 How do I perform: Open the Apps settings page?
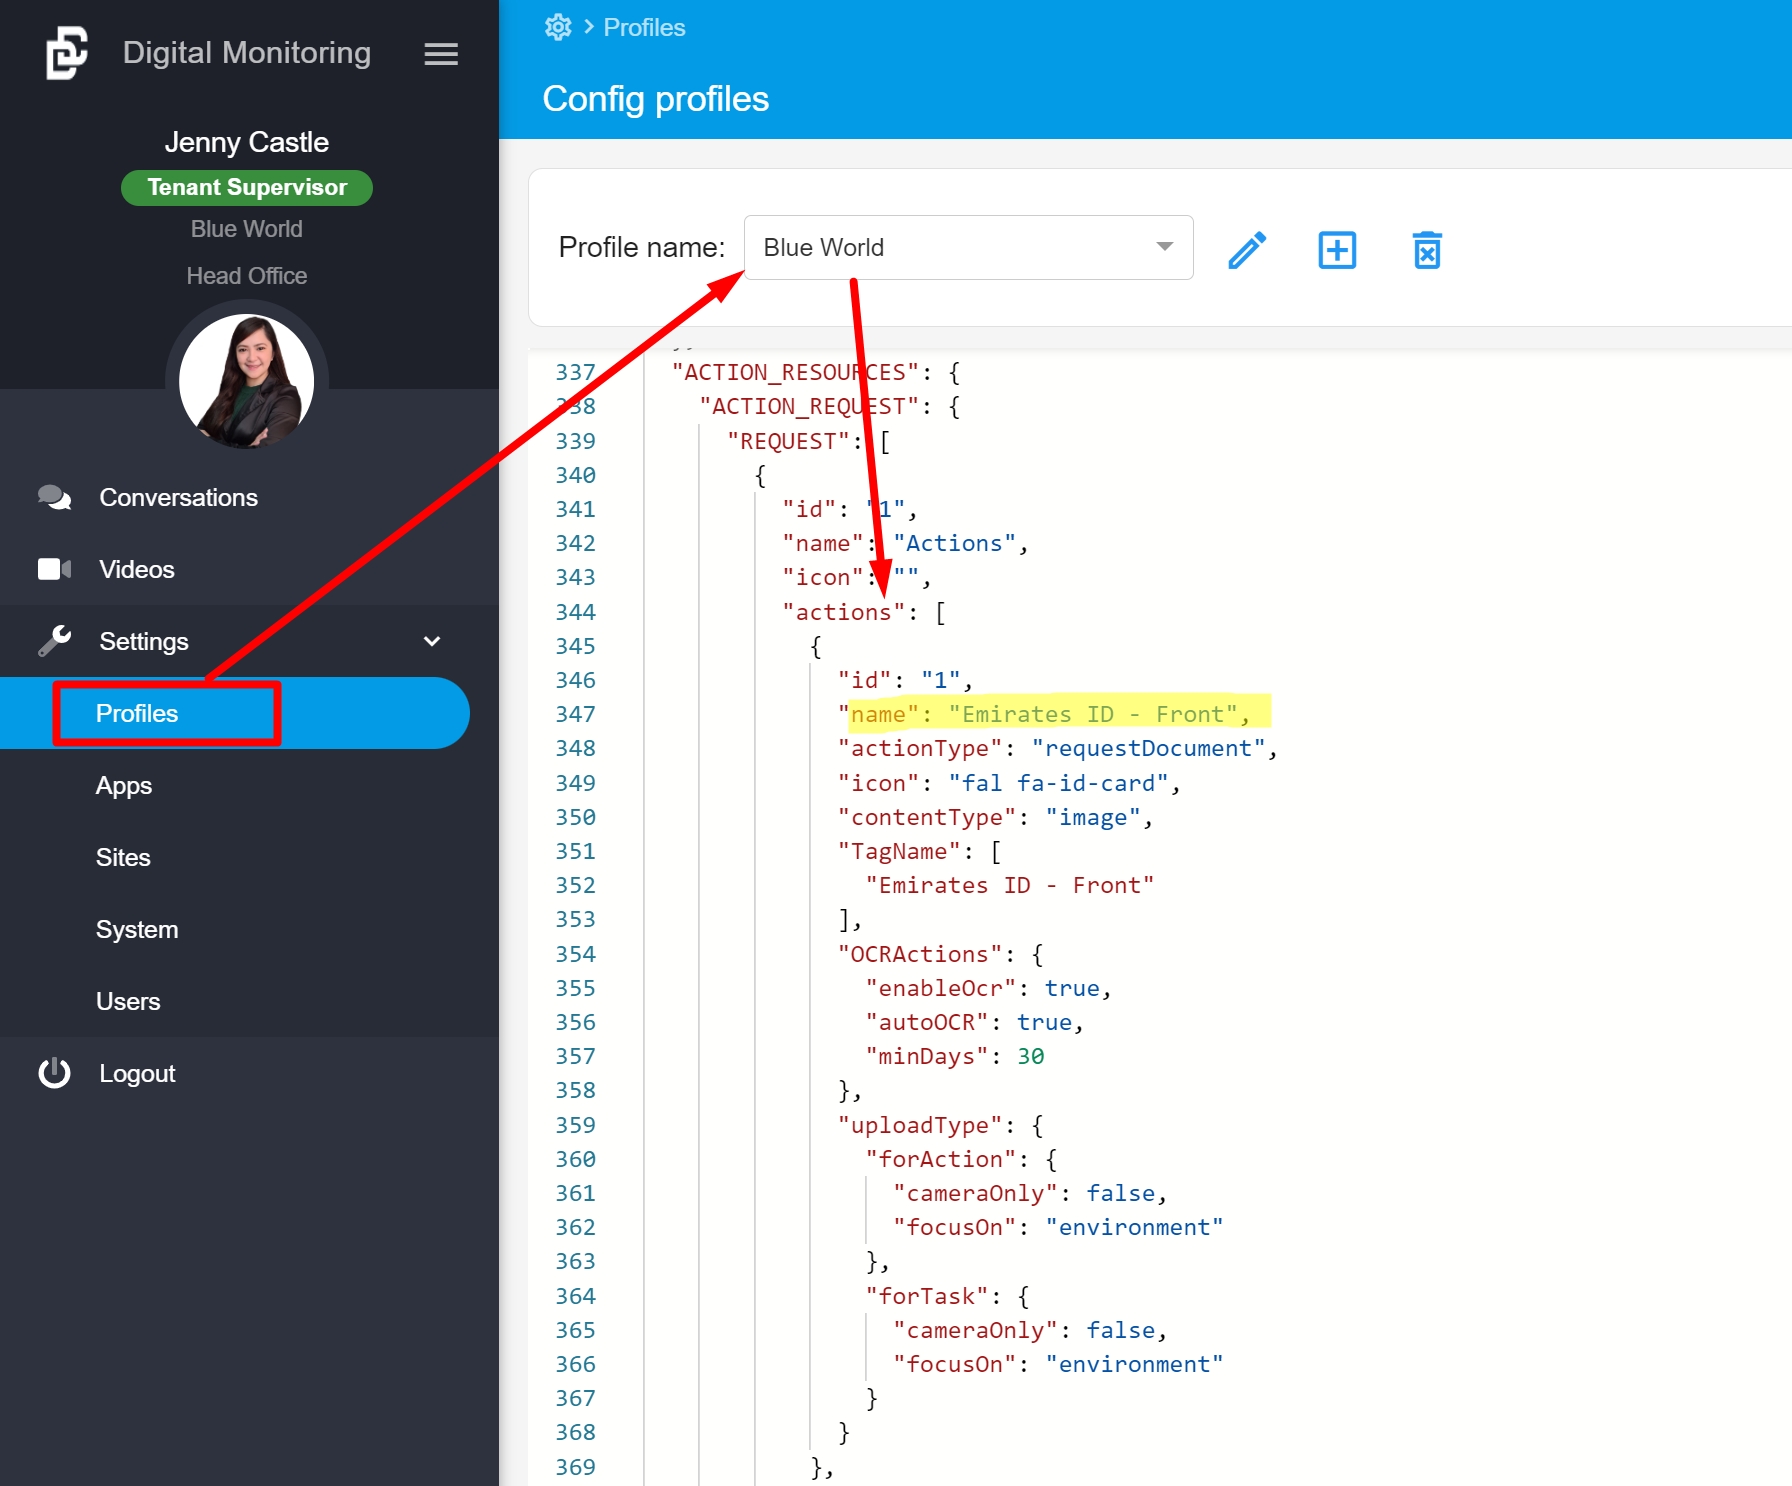124,785
